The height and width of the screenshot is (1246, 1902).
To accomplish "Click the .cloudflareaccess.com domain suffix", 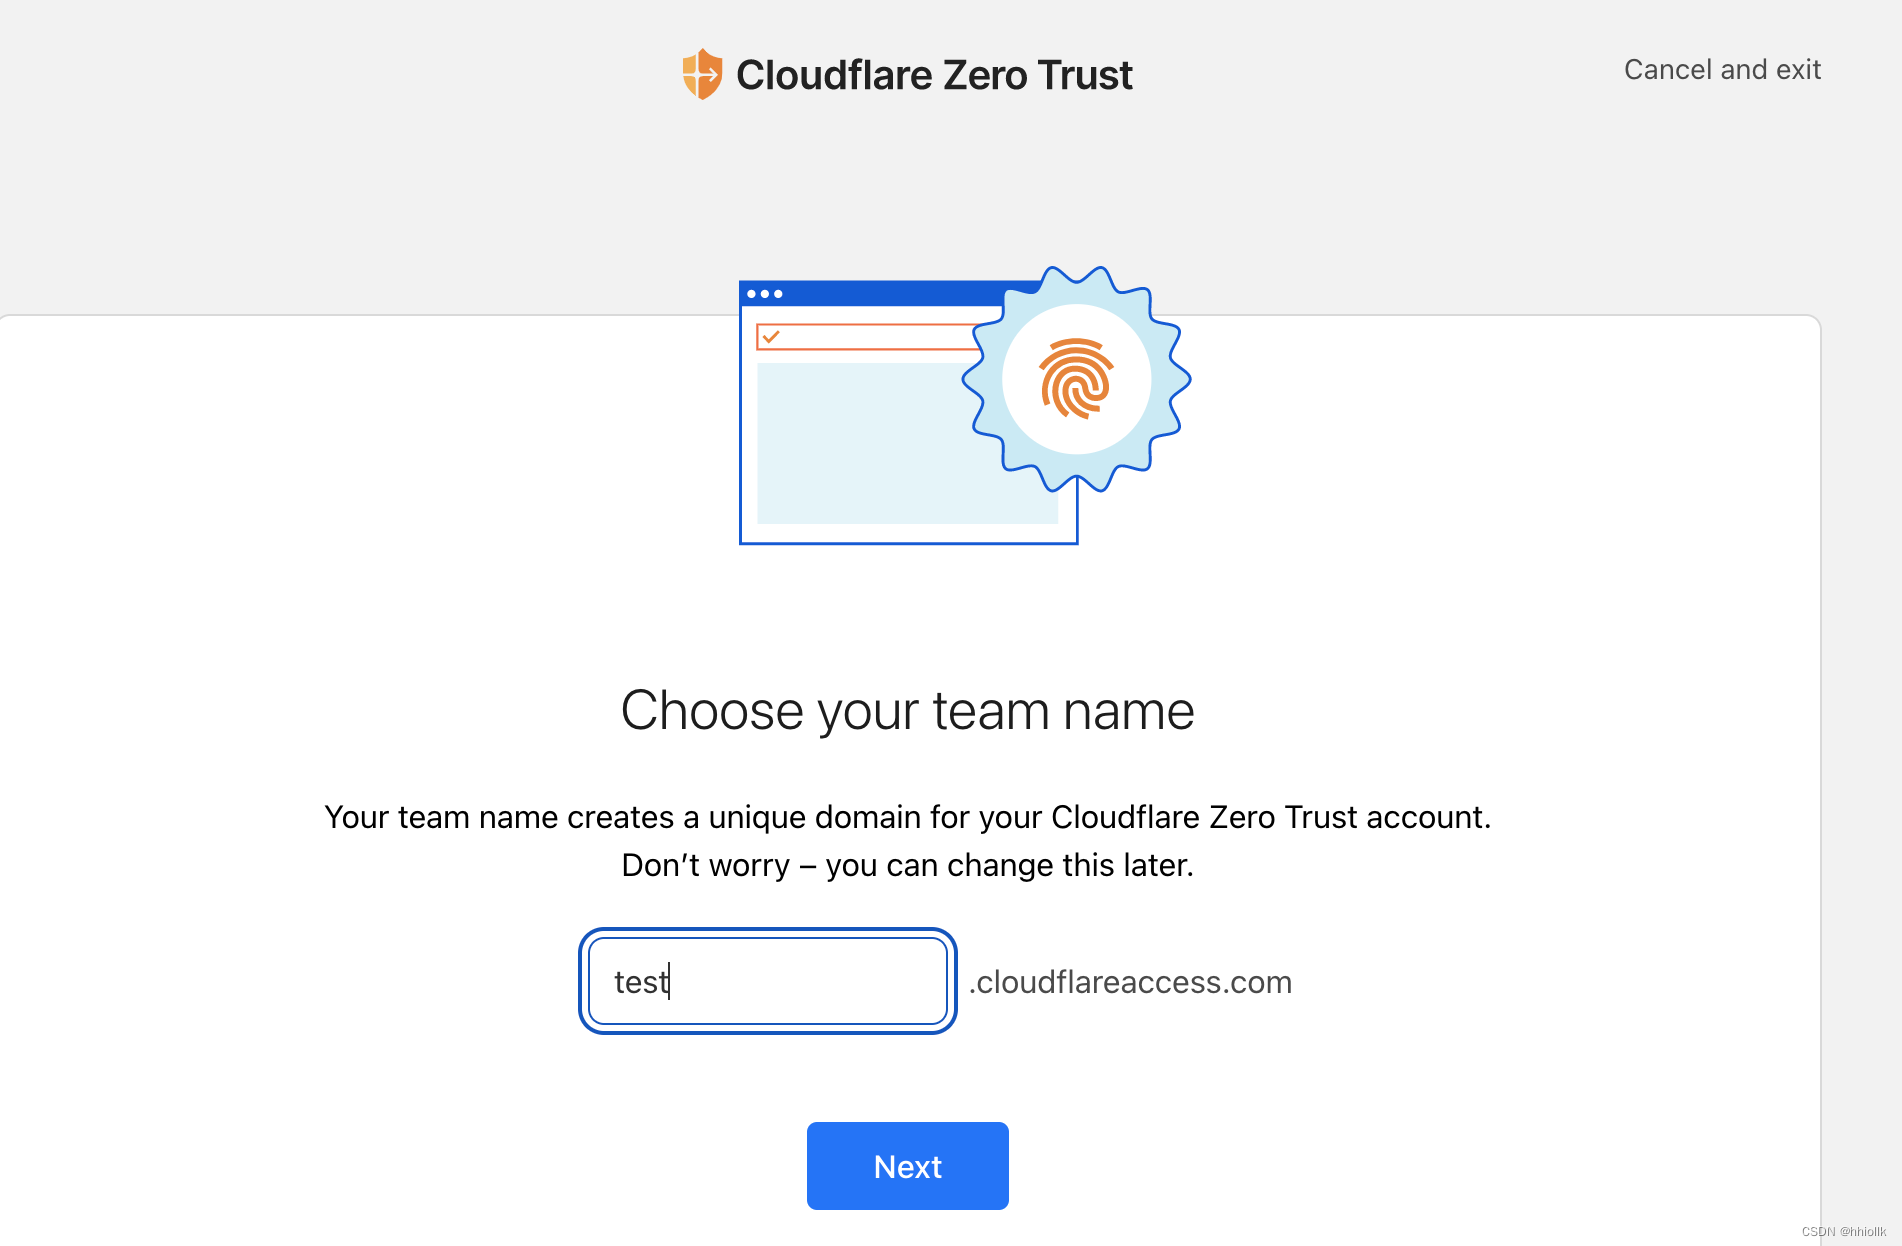I will pos(1130,982).
